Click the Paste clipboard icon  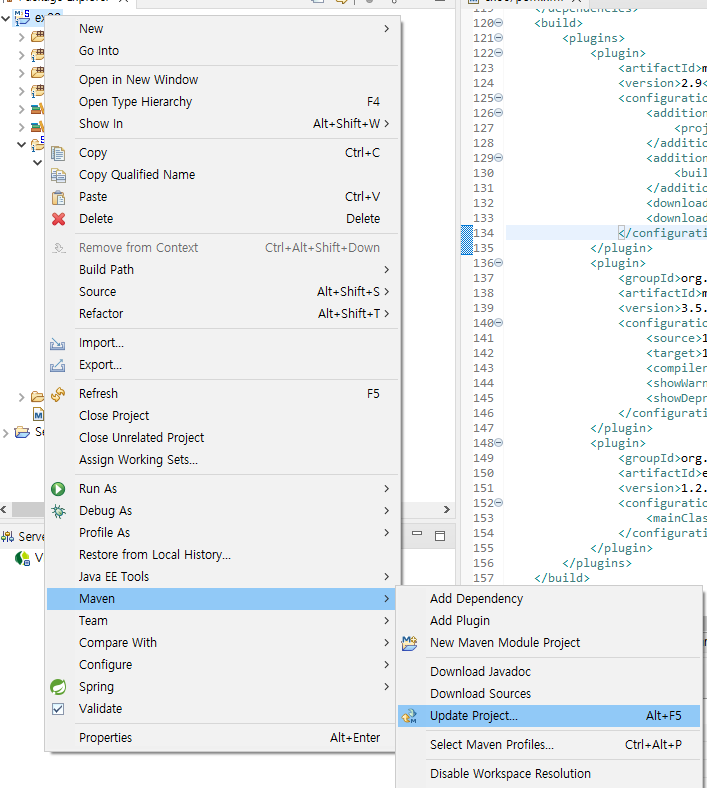point(58,197)
